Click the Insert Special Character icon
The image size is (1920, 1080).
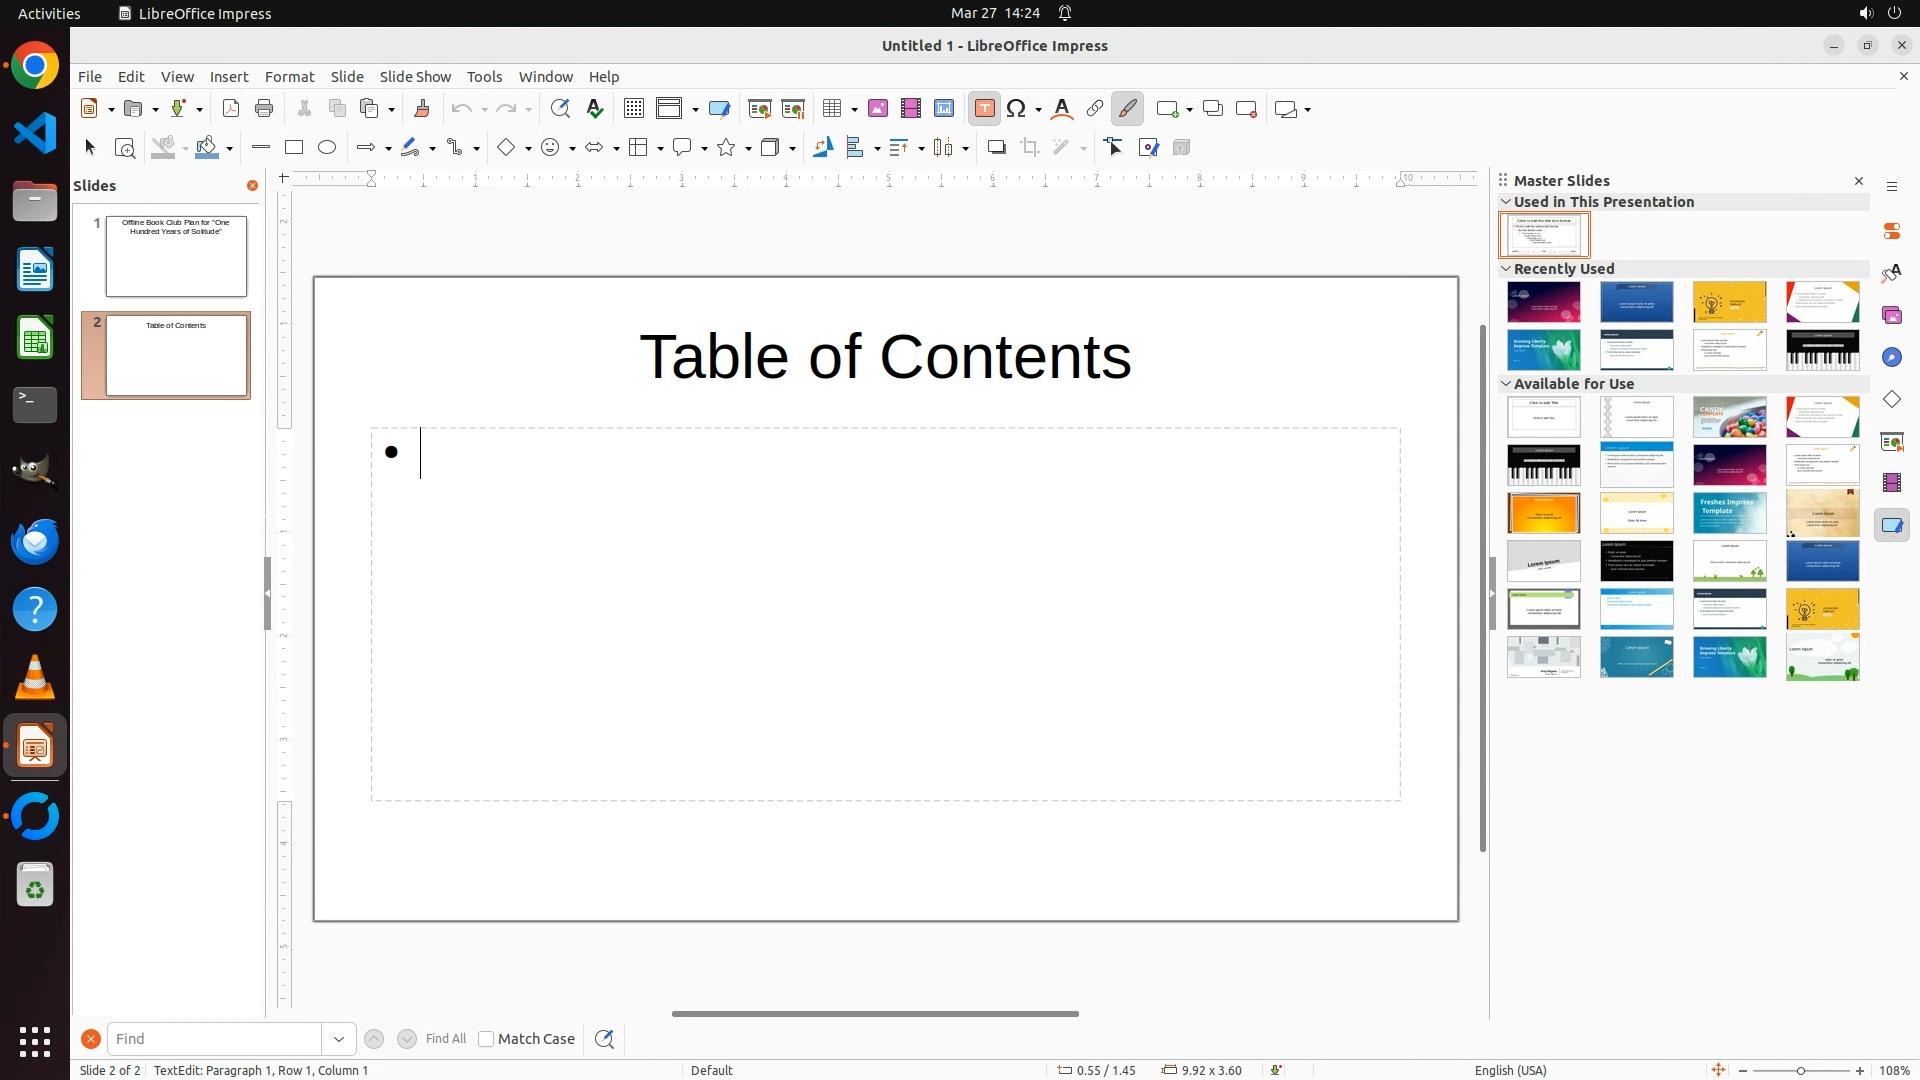tap(1017, 109)
